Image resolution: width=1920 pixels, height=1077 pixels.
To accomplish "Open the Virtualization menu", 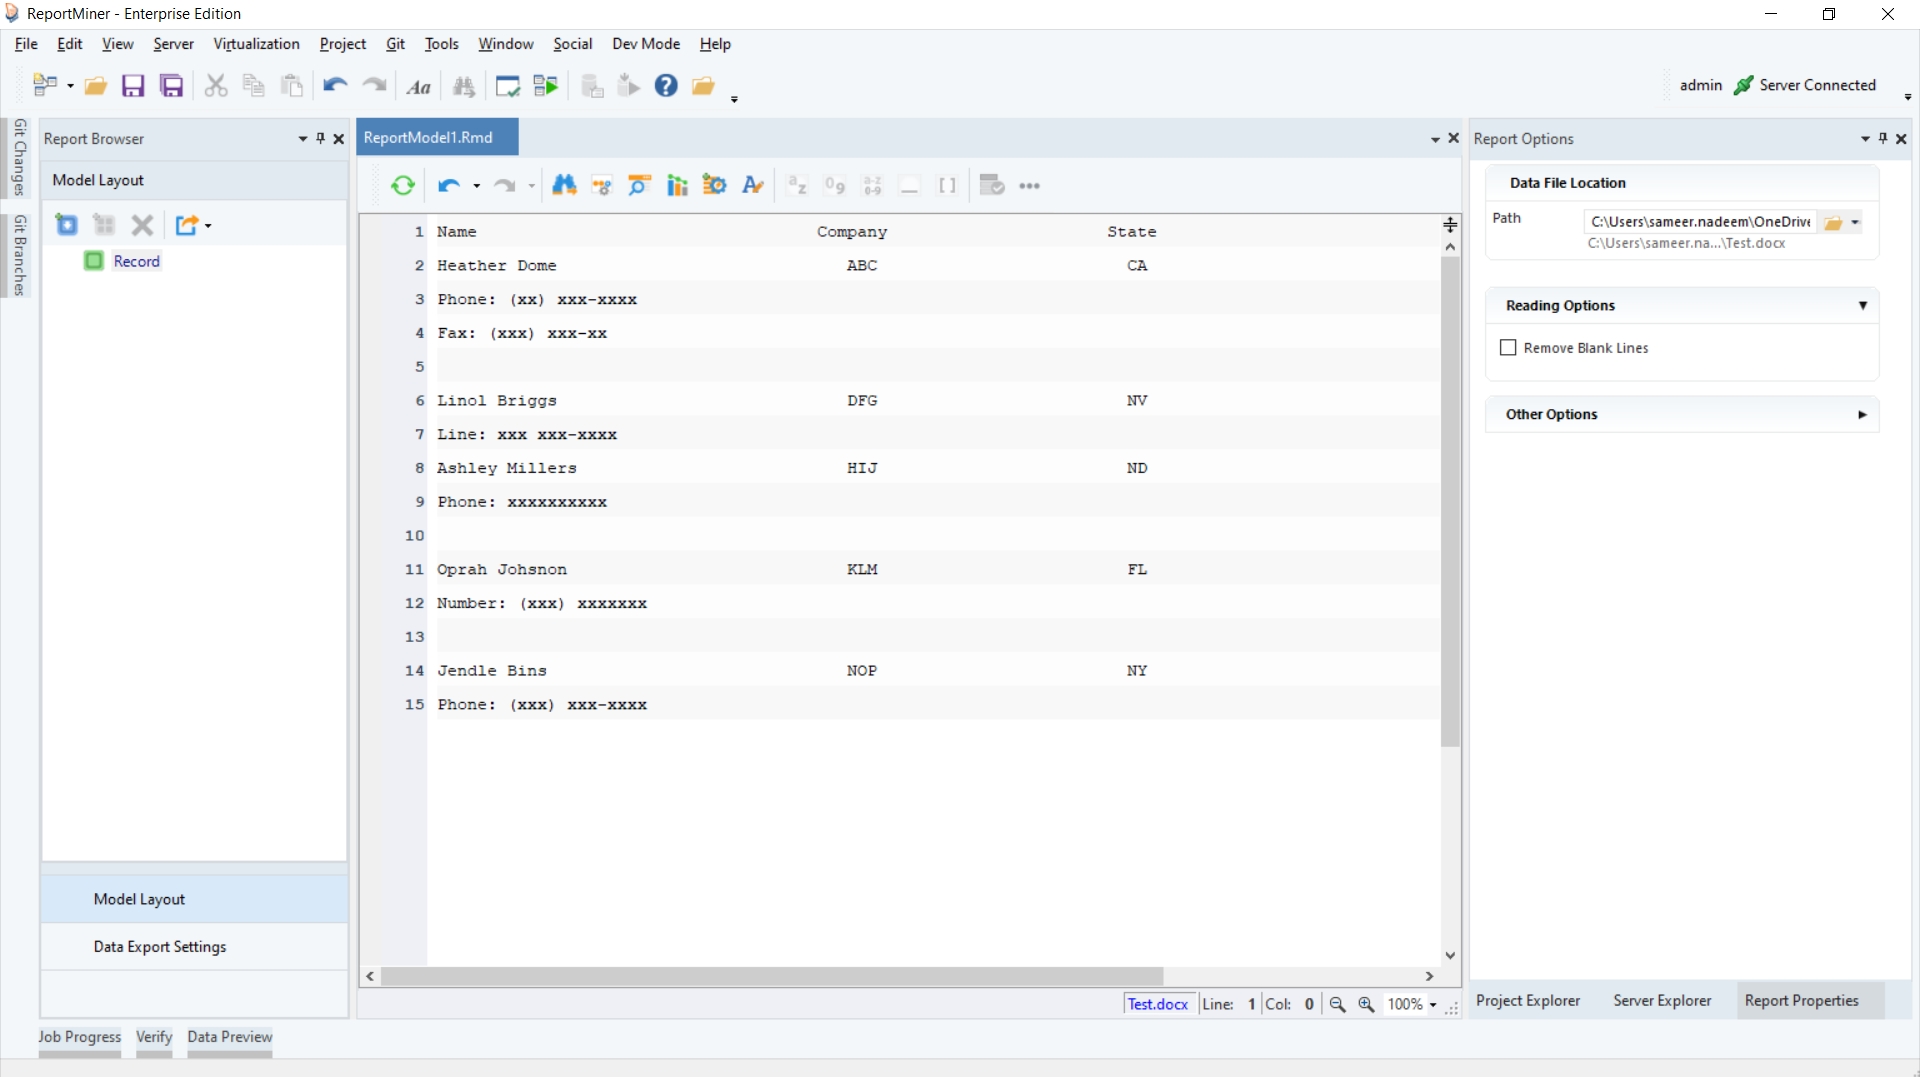I will point(256,44).
